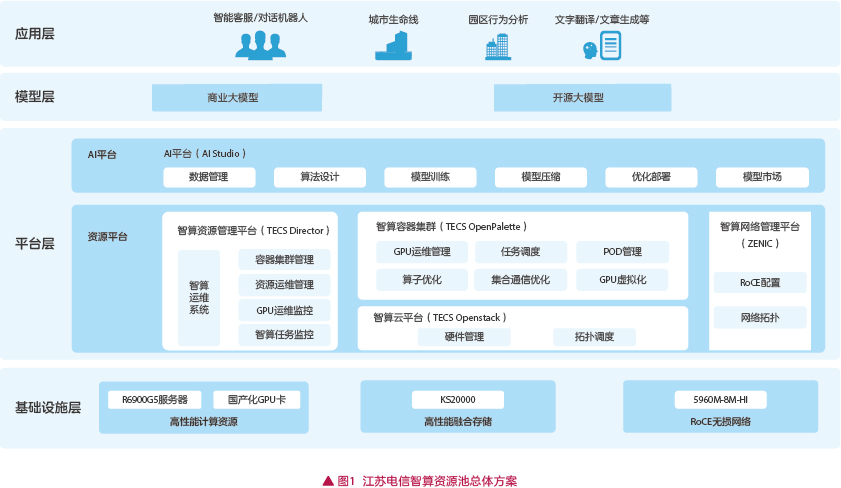Image resolution: width=841 pixels, height=488 pixels.
Task: Click the 园区行为分析 label
Action: click(498, 20)
